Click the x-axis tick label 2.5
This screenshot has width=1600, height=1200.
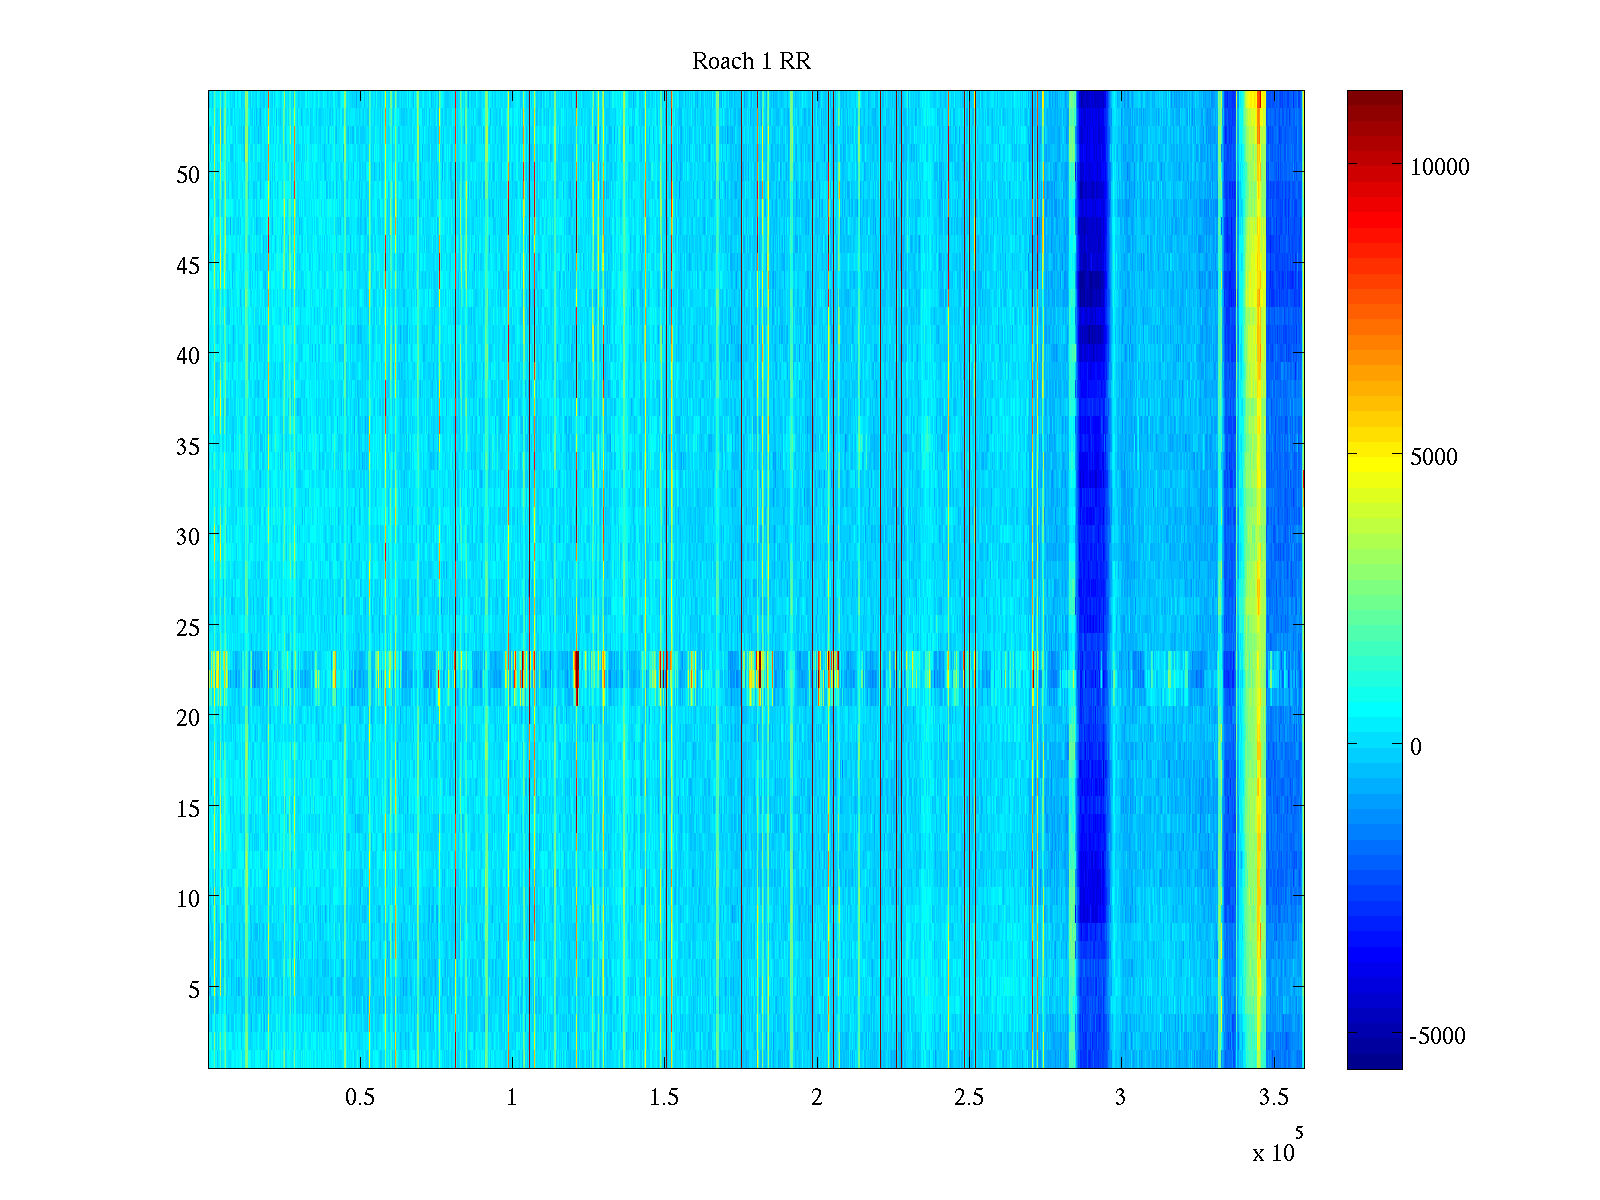[x=968, y=1098]
